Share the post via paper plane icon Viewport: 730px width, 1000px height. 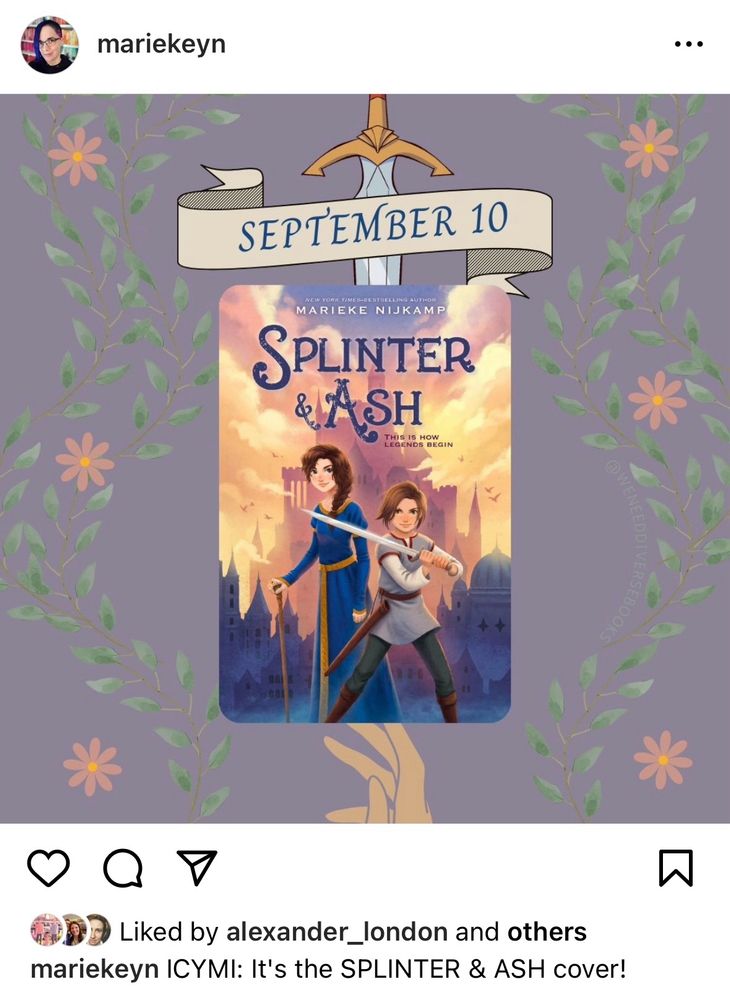[197, 867]
